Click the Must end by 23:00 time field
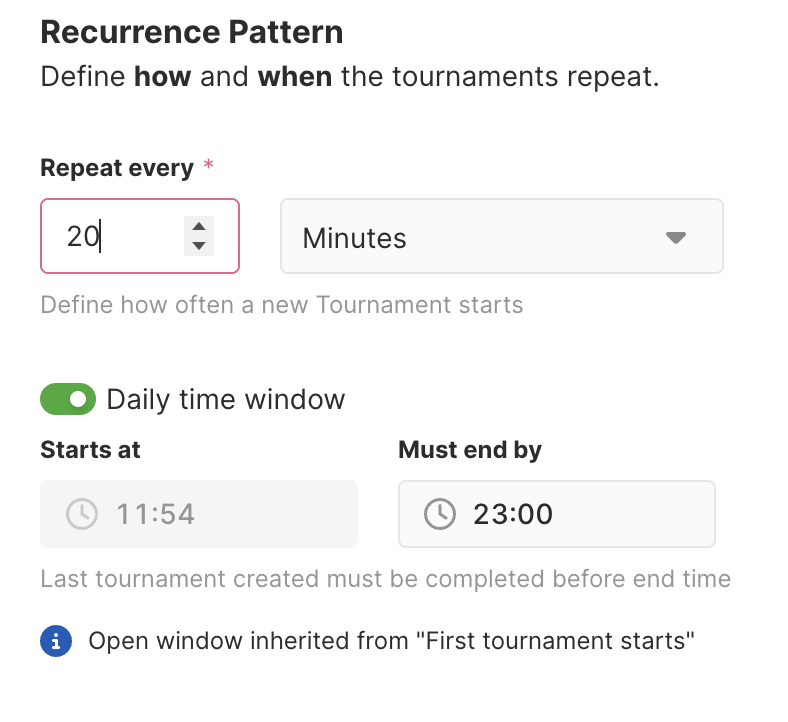 556,514
